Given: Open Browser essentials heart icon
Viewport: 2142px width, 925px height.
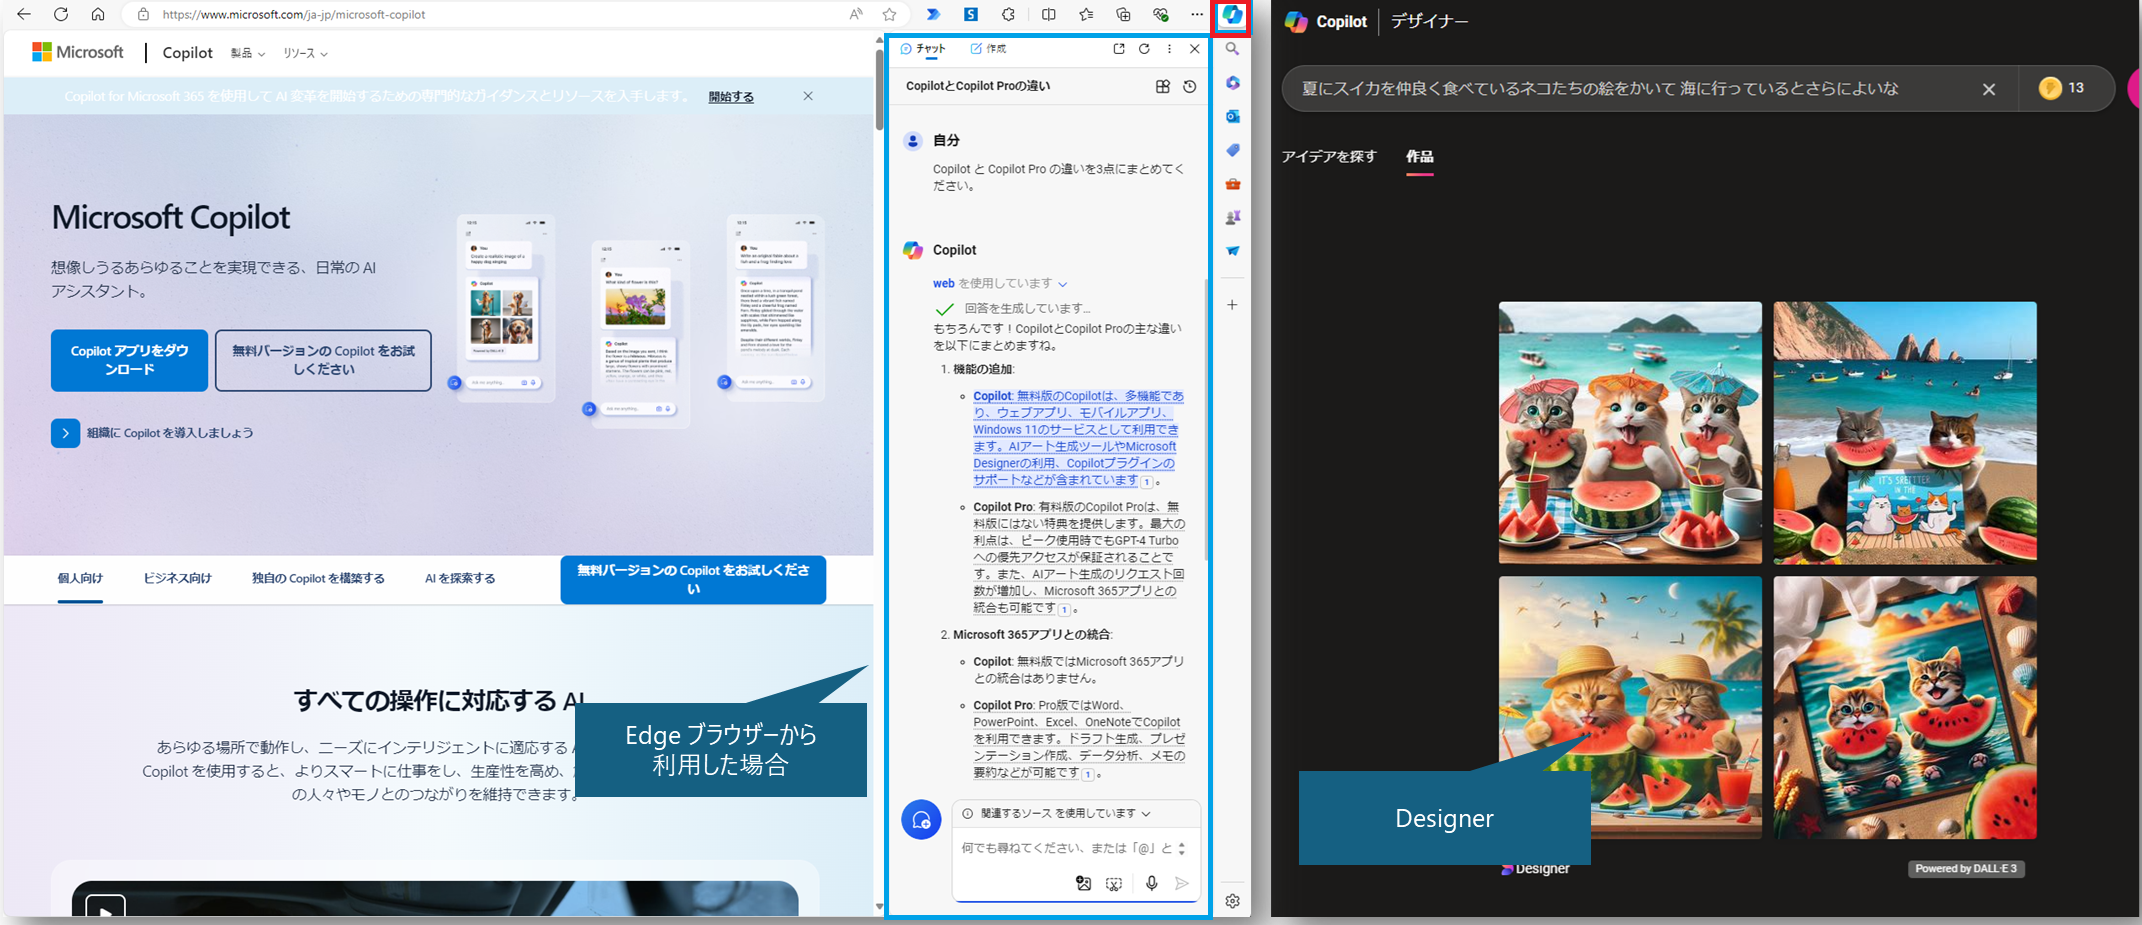Looking at the screenshot, I should click(x=1161, y=14).
